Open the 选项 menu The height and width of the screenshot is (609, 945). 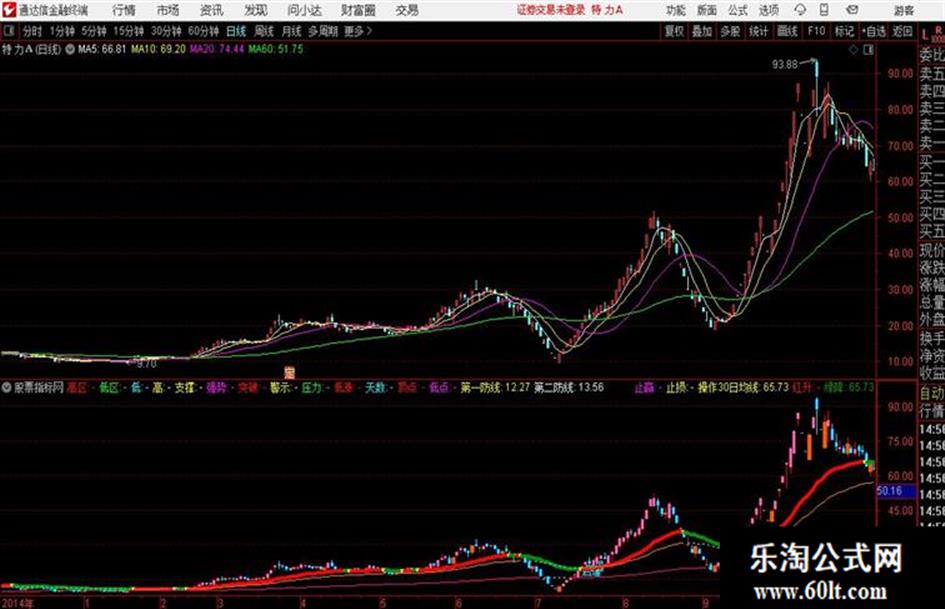pyautogui.click(x=768, y=10)
